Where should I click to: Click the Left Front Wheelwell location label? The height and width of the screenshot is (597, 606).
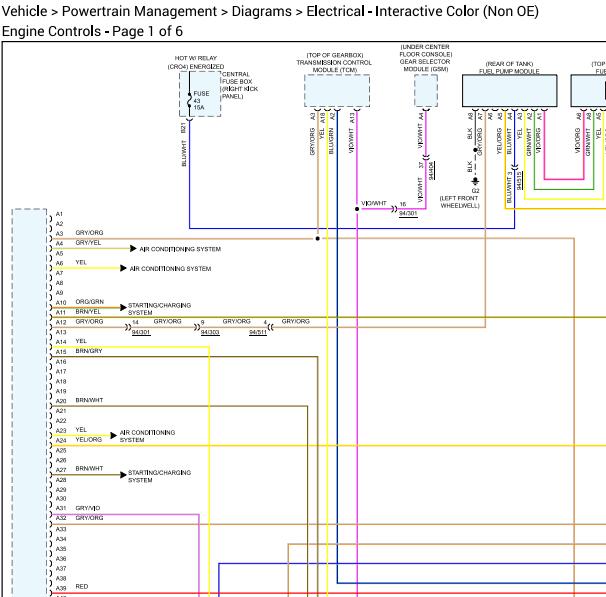point(460,202)
